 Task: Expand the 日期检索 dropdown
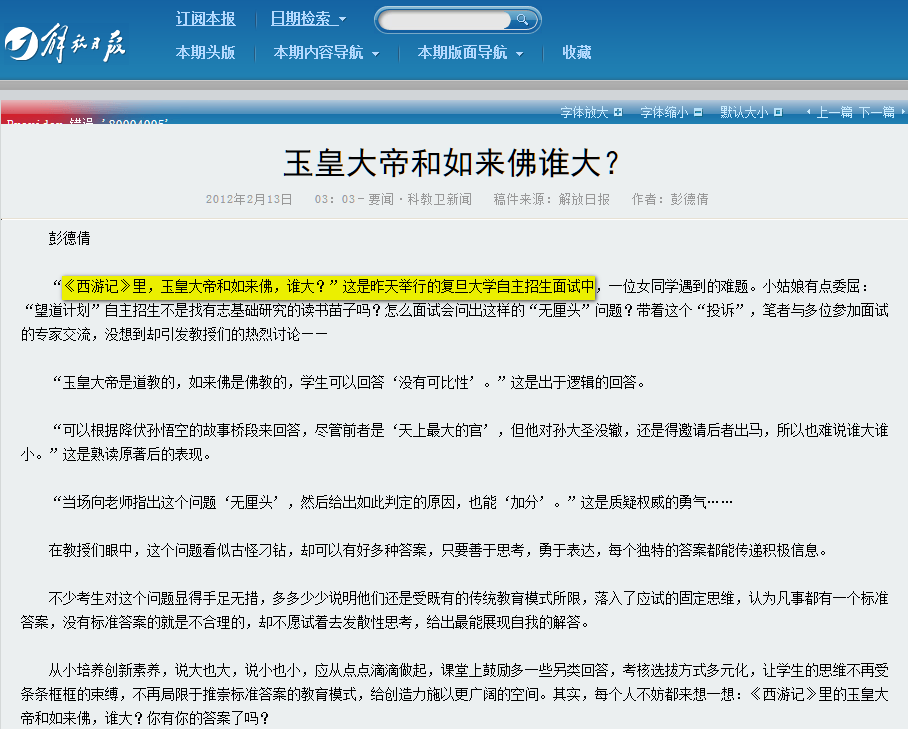pos(308,19)
